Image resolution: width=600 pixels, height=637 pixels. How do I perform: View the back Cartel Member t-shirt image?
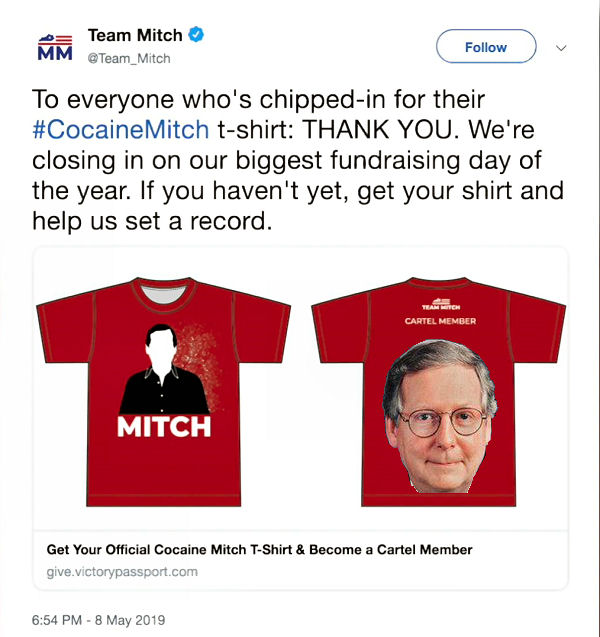(x=438, y=392)
